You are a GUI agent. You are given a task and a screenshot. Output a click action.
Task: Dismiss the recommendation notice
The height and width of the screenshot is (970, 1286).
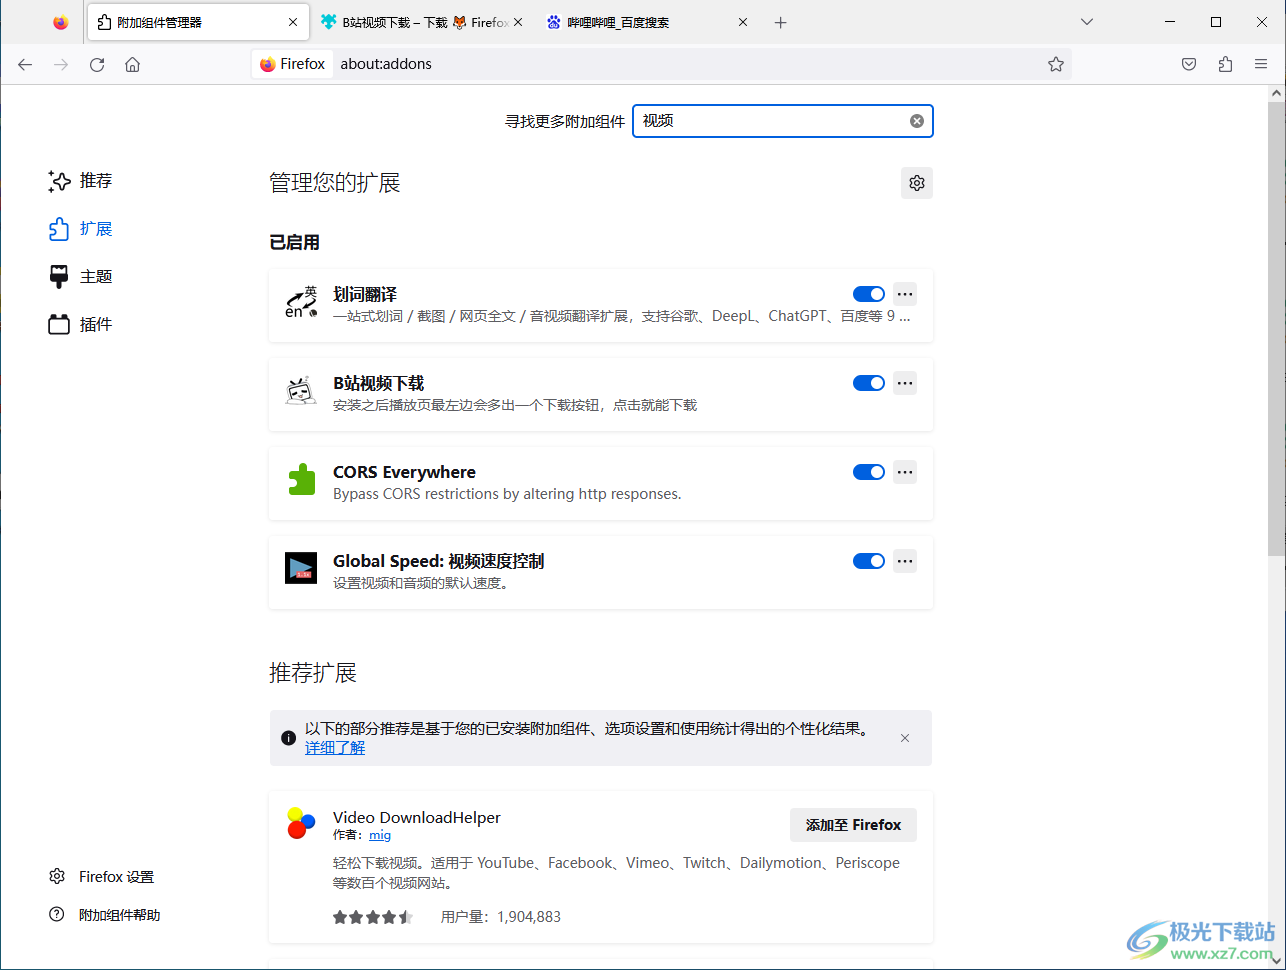[905, 738]
